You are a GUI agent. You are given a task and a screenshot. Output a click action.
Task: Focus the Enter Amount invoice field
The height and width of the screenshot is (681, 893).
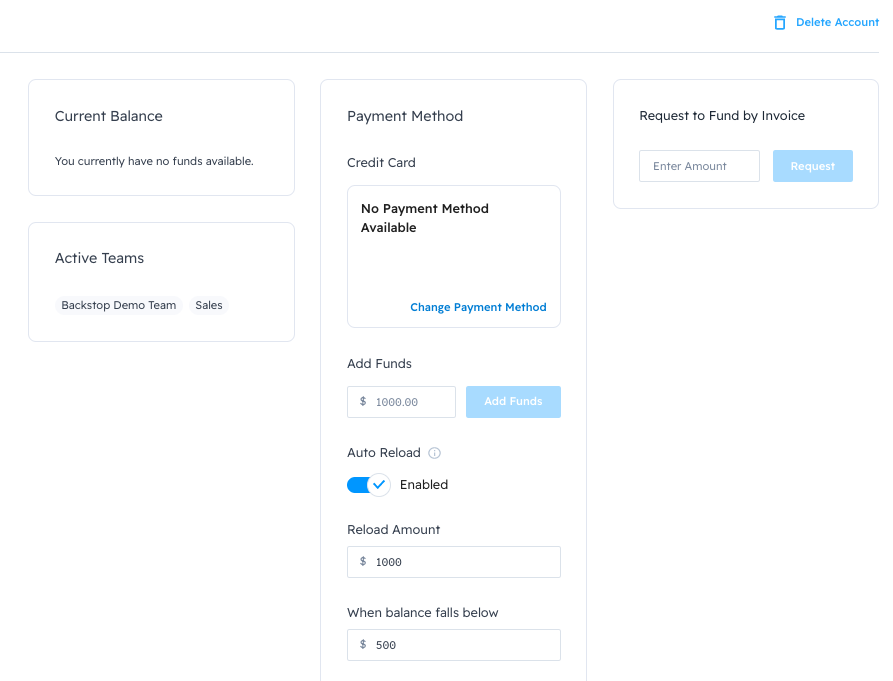(699, 166)
